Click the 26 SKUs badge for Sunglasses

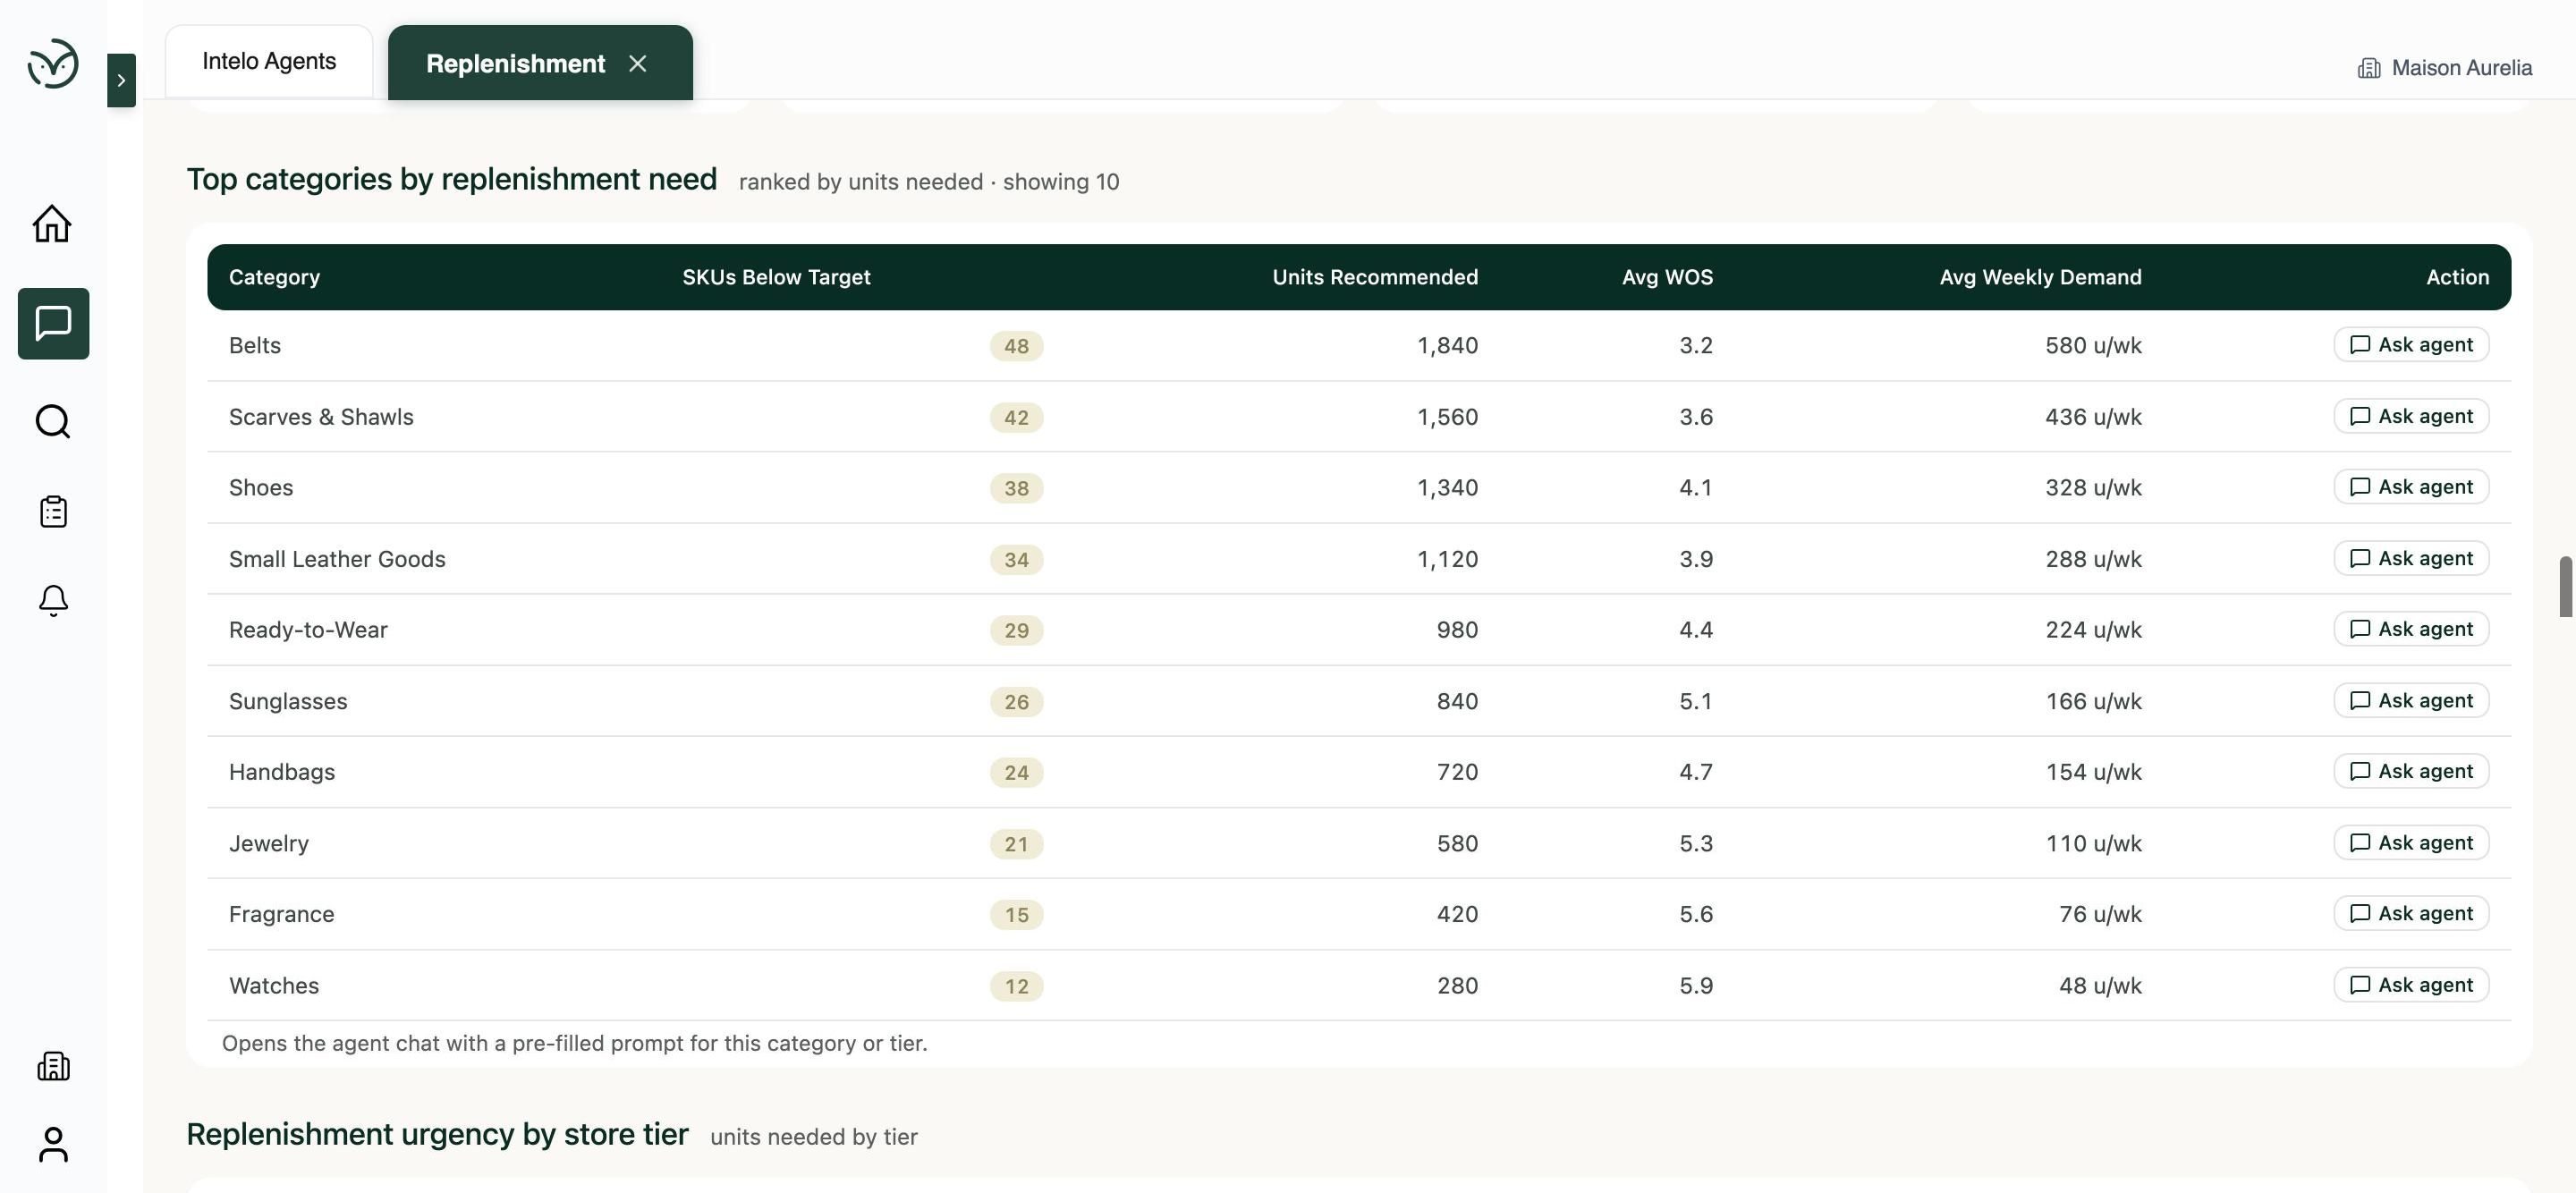coord(1016,702)
